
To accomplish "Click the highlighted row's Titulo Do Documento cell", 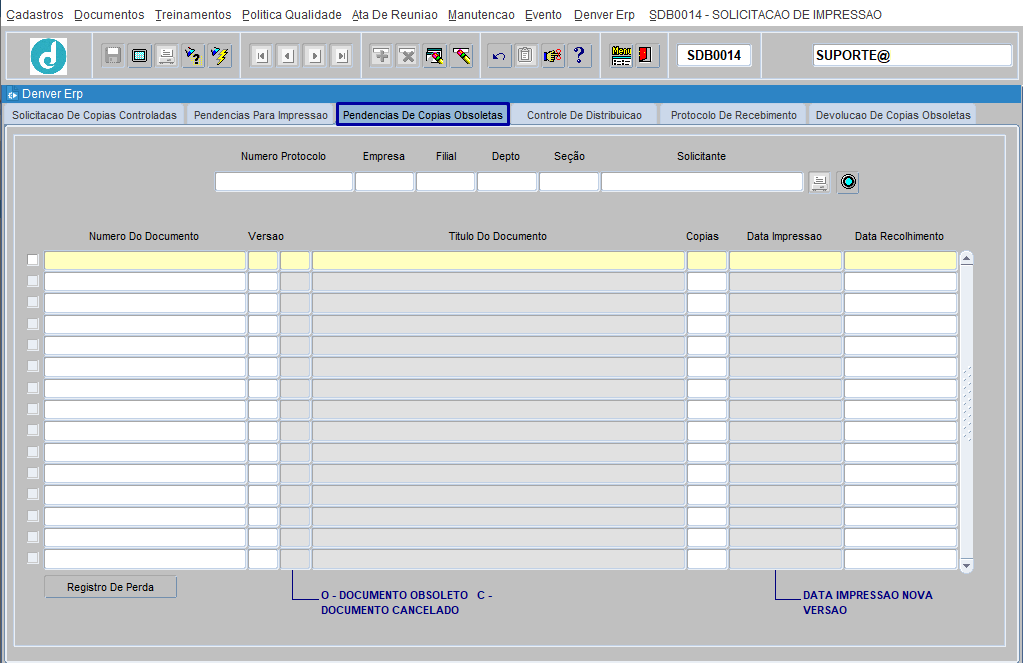I will [x=498, y=260].
